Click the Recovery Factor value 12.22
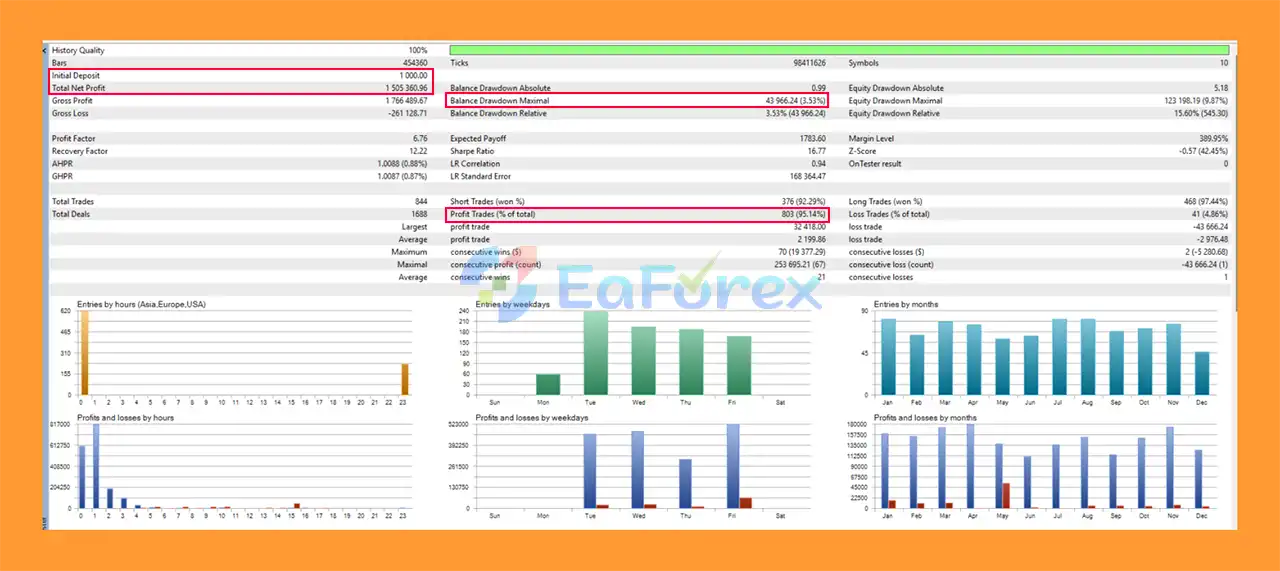This screenshot has width=1280, height=571. click(419, 151)
